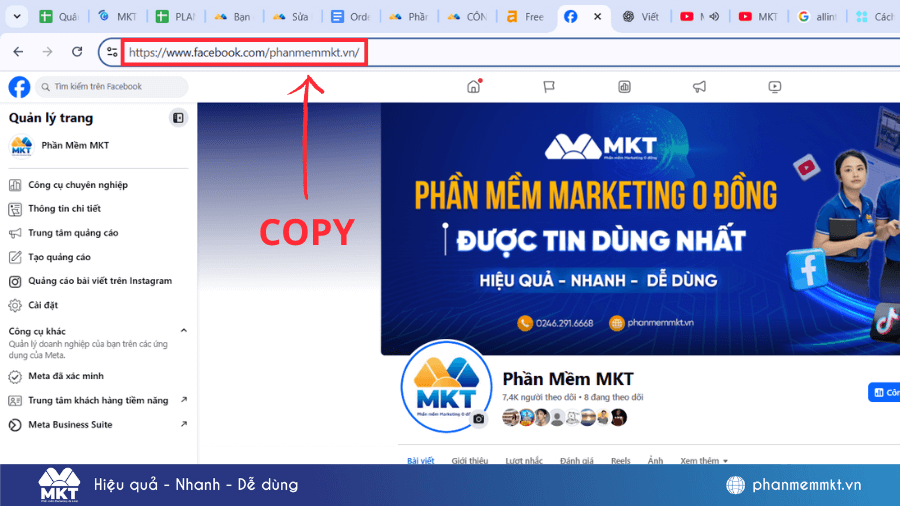Open the insights chart icon in top bar

click(624, 87)
